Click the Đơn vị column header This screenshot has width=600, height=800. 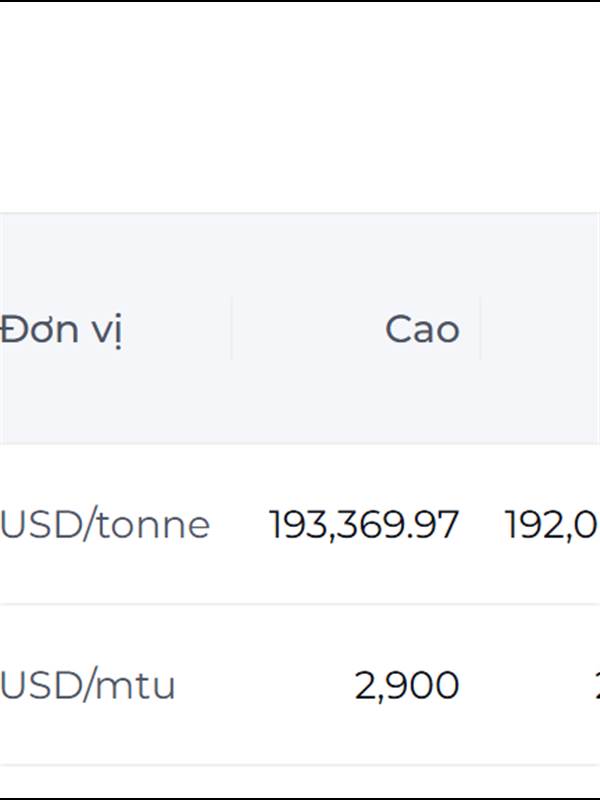(62, 329)
